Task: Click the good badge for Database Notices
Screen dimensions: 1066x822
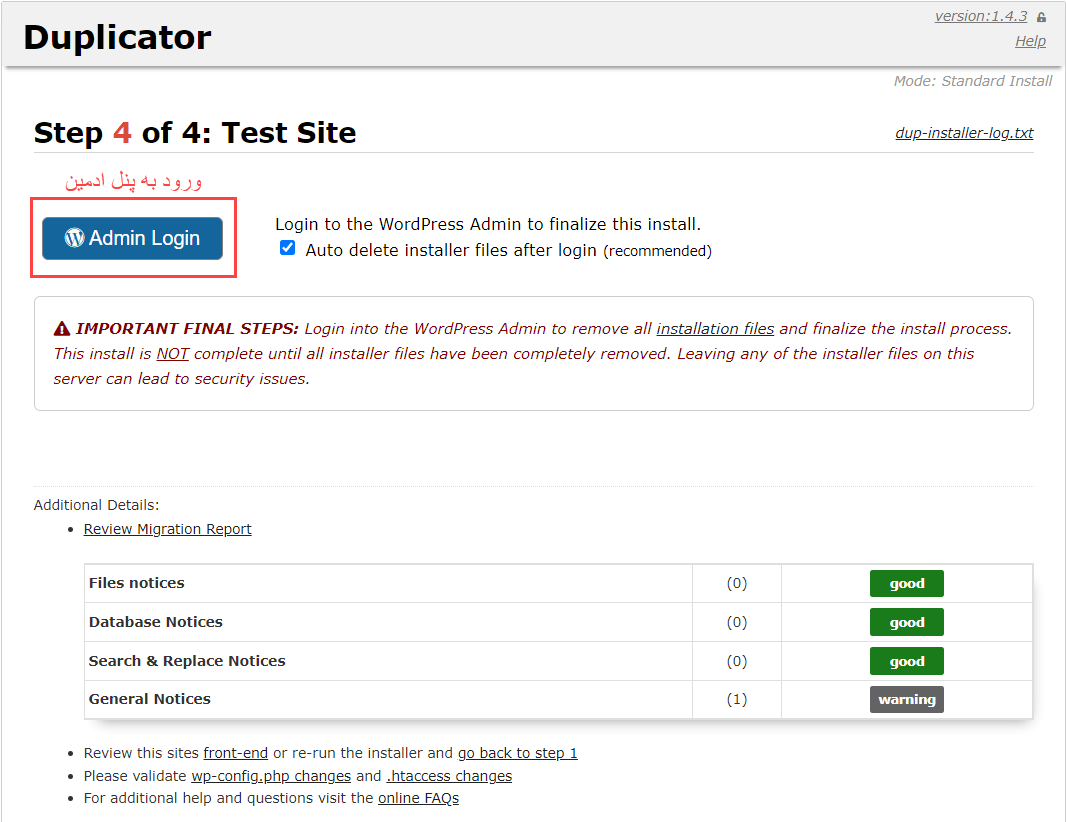Action: click(x=906, y=622)
